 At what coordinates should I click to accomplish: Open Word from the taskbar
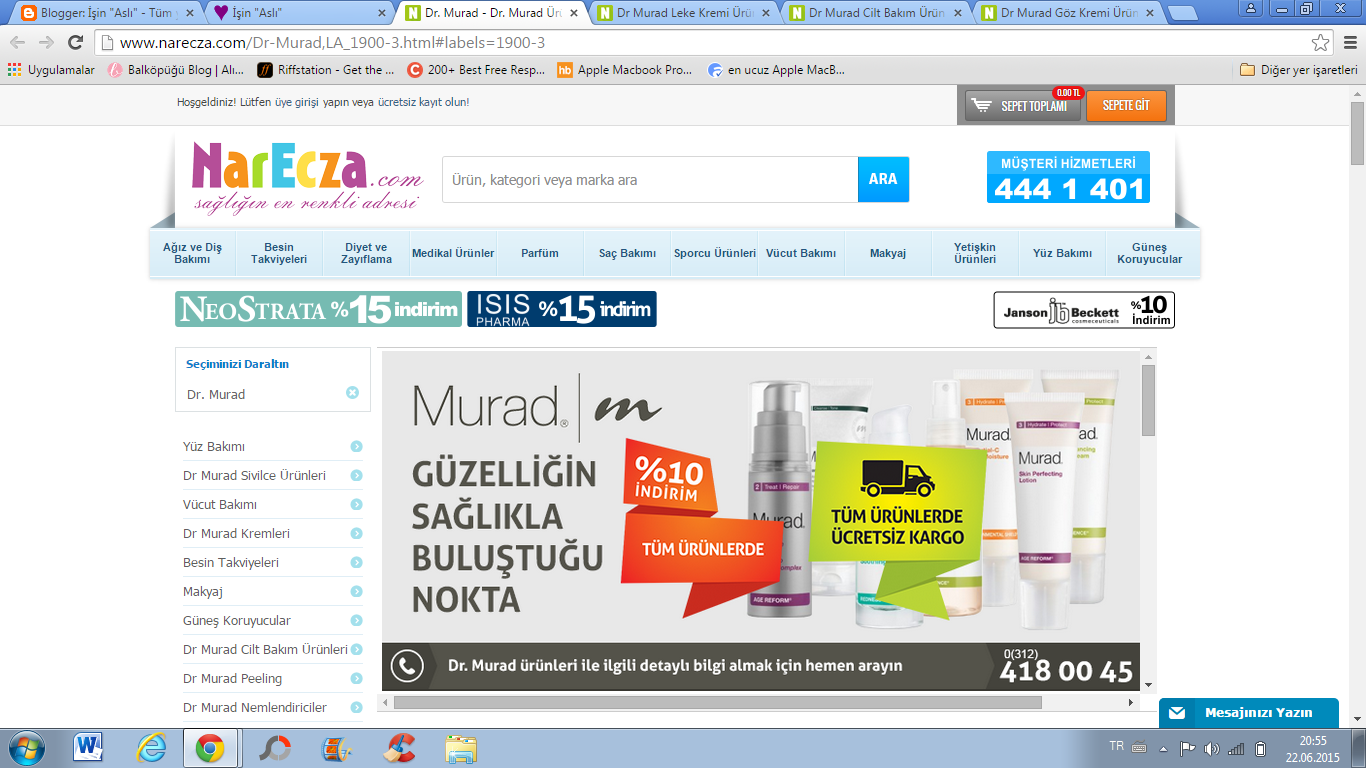pyautogui.click(x=89, y=747)
